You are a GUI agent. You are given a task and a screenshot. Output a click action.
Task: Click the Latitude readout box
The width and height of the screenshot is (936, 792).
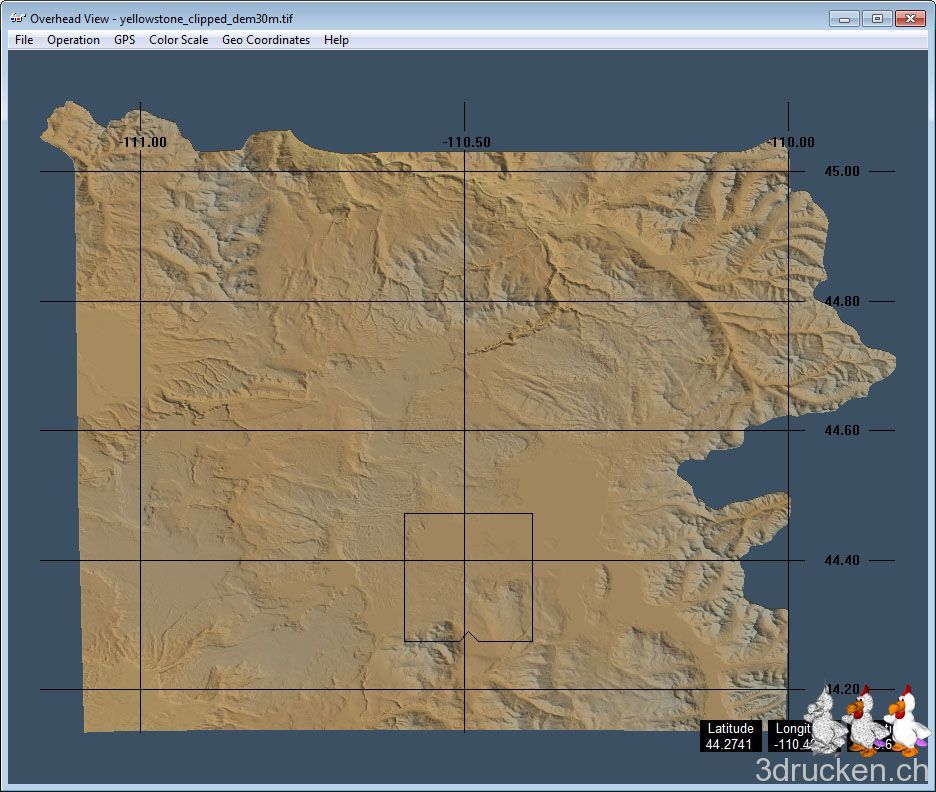point(730,736)
